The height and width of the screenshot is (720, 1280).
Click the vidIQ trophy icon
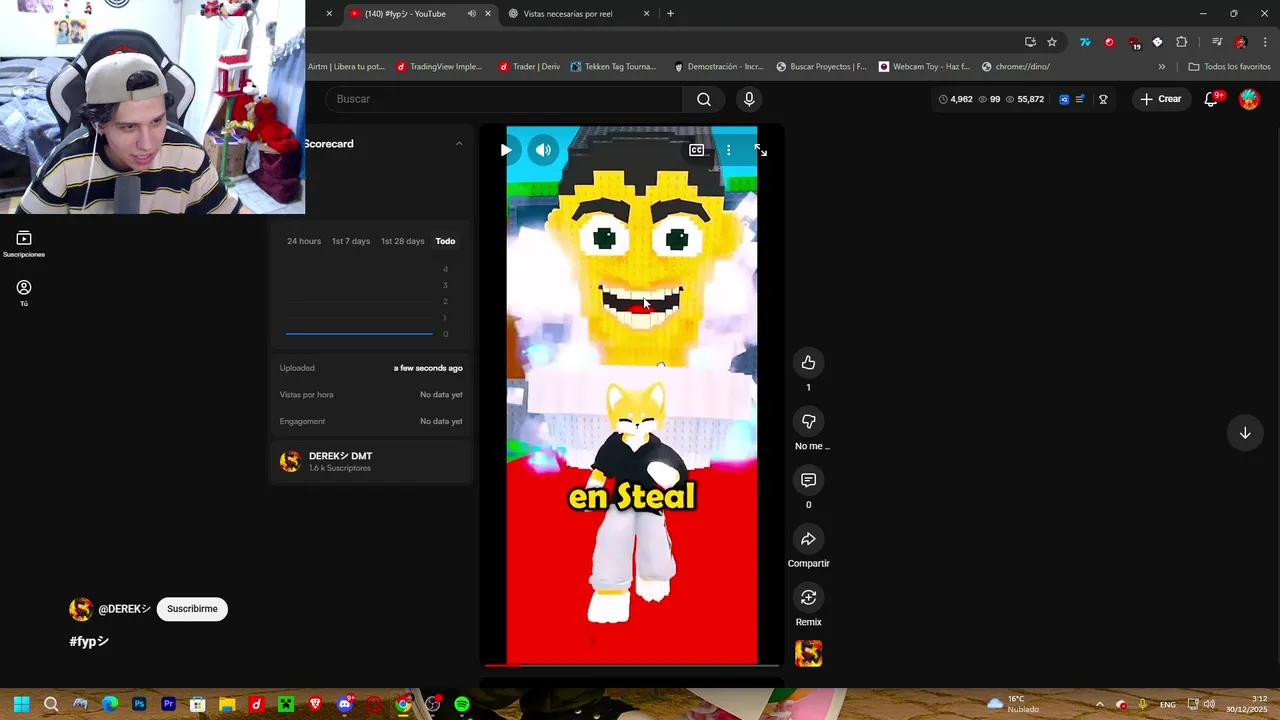1103,99
